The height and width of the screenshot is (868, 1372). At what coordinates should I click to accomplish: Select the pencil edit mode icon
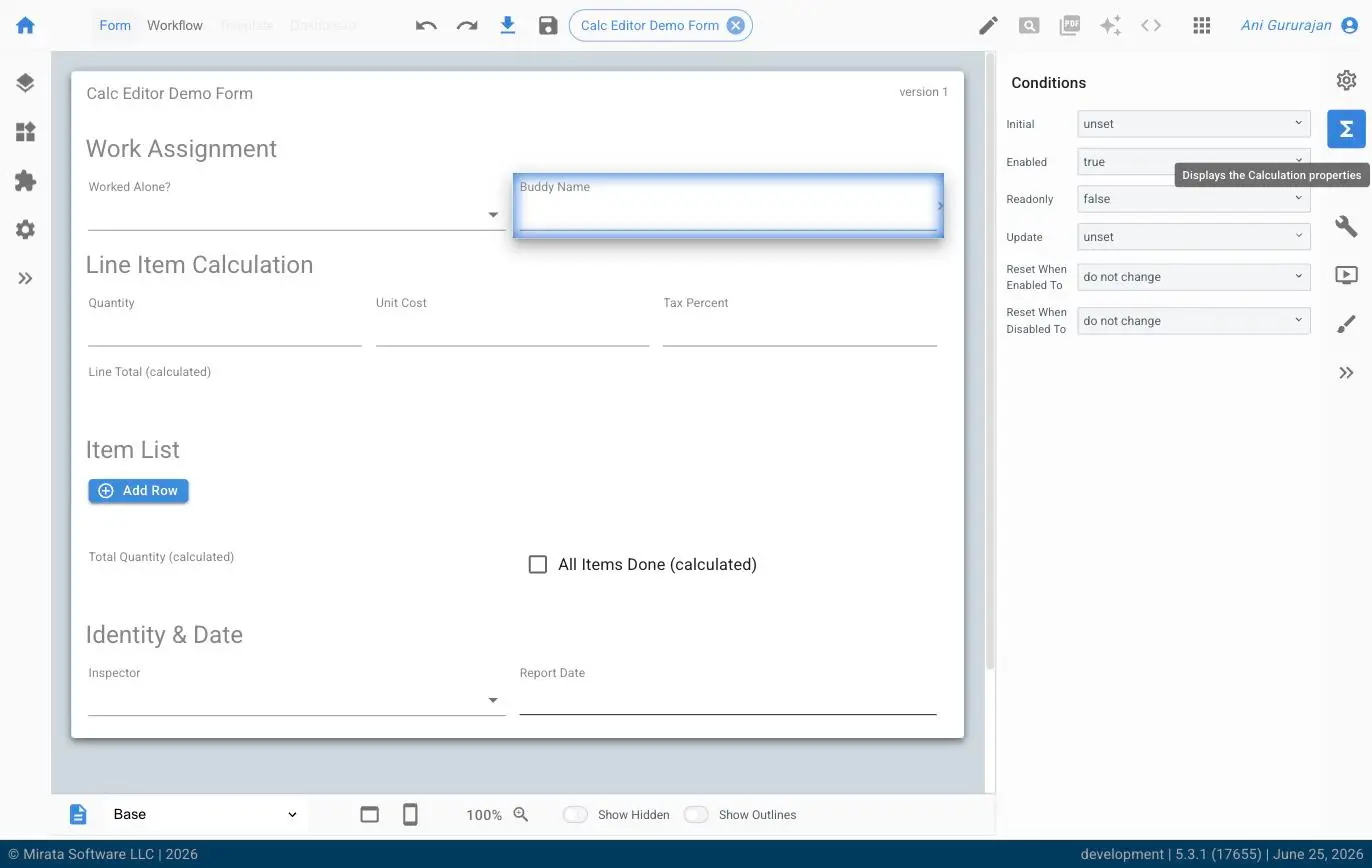[988, 25]
